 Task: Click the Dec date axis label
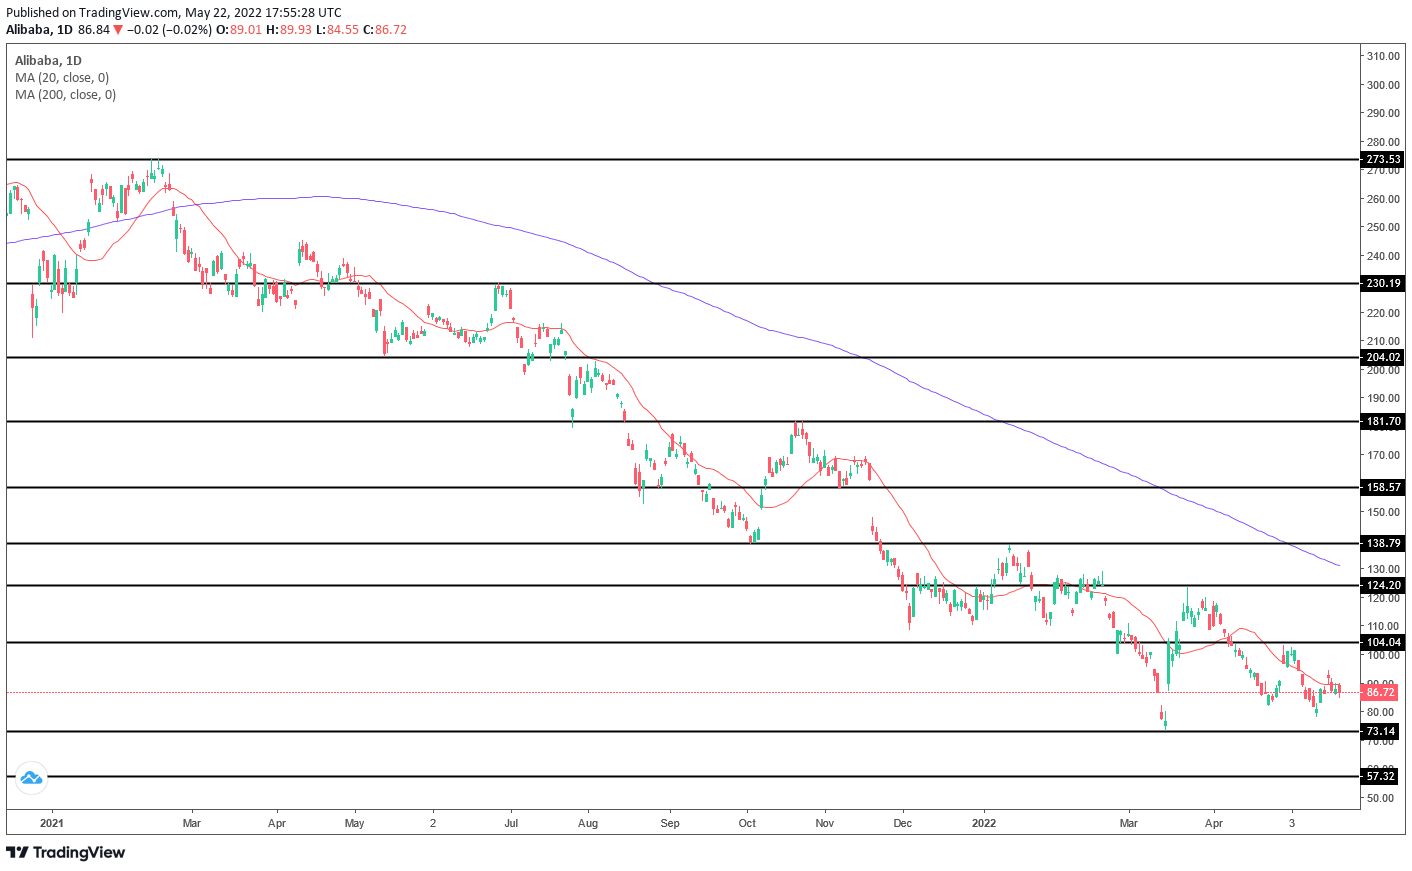[902, 823]
